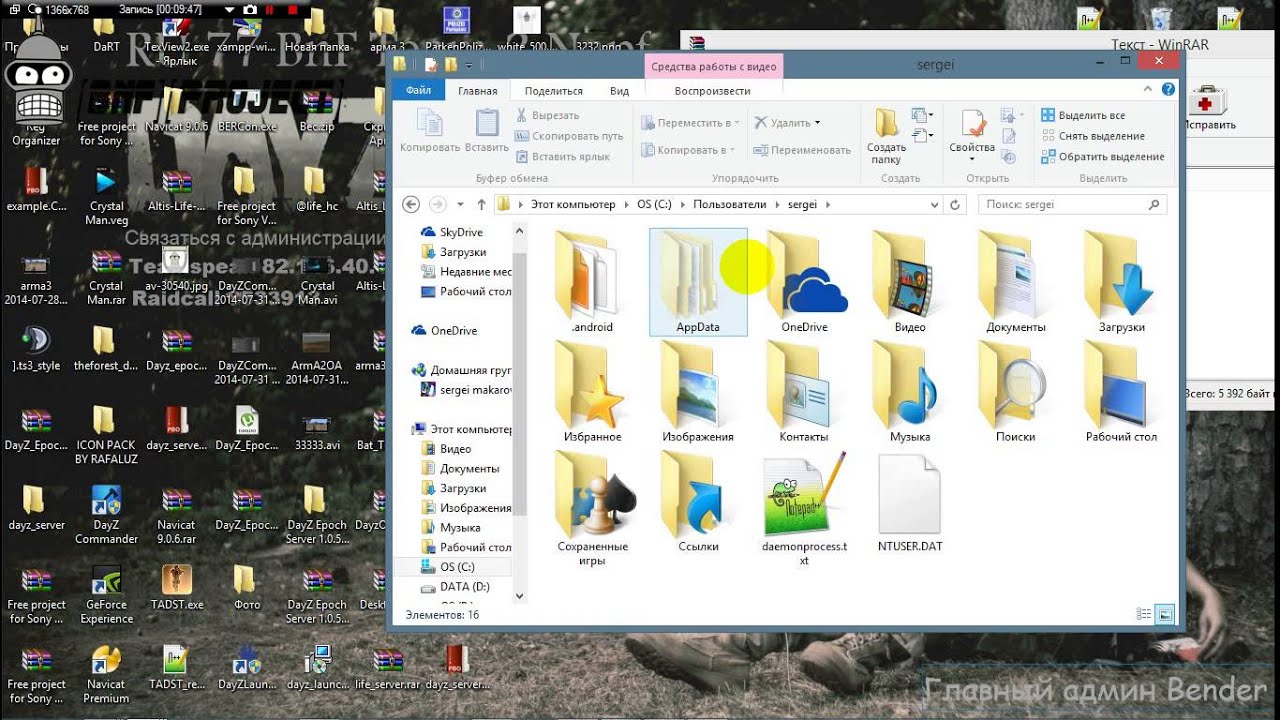Click the Копировать ribbon button

tap(430, 131)
